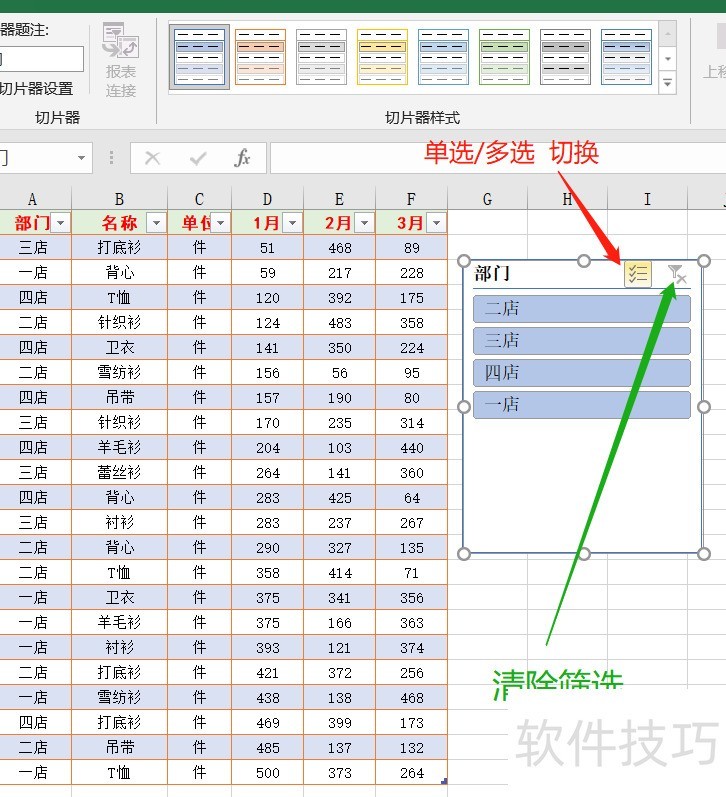
Task: Open the 单位 column filter dropdown
Action: [x=221, y=223]
